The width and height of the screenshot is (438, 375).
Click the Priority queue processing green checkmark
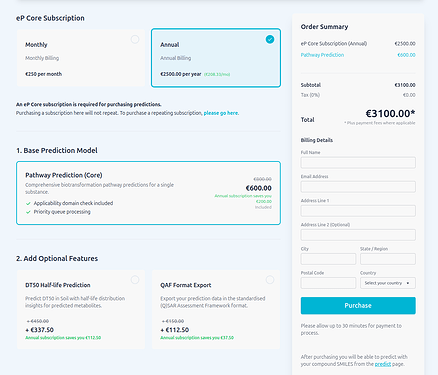pyautogui.click(x=28, y=212)
